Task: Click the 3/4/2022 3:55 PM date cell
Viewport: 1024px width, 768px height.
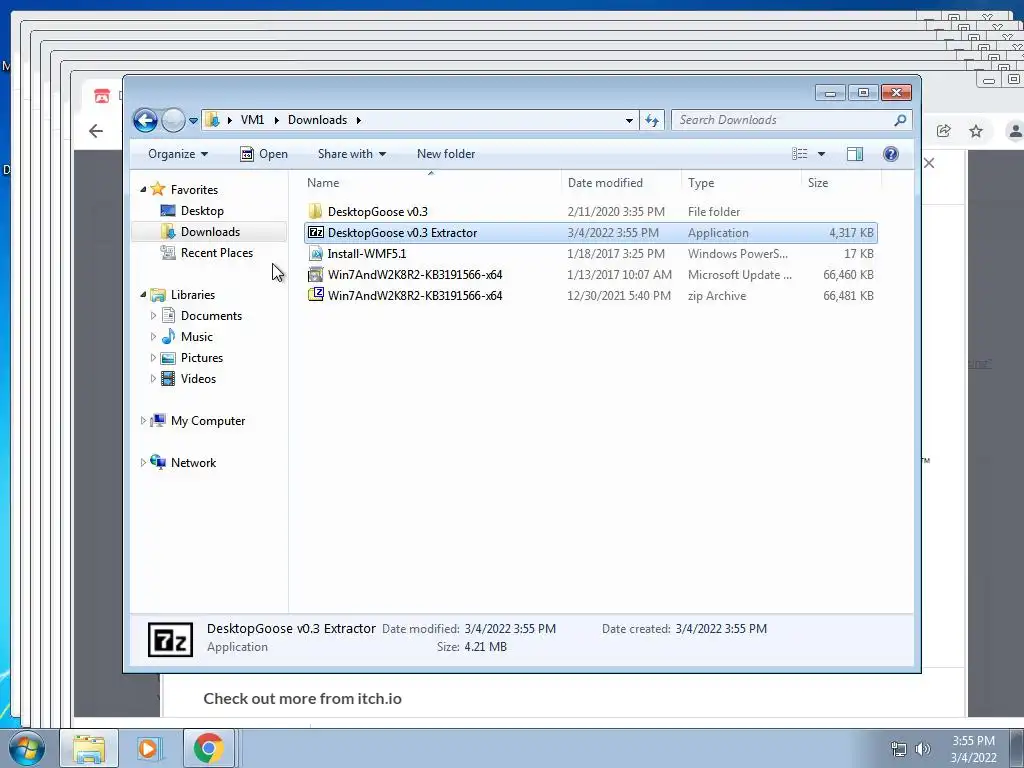Action: coord(613,233)
